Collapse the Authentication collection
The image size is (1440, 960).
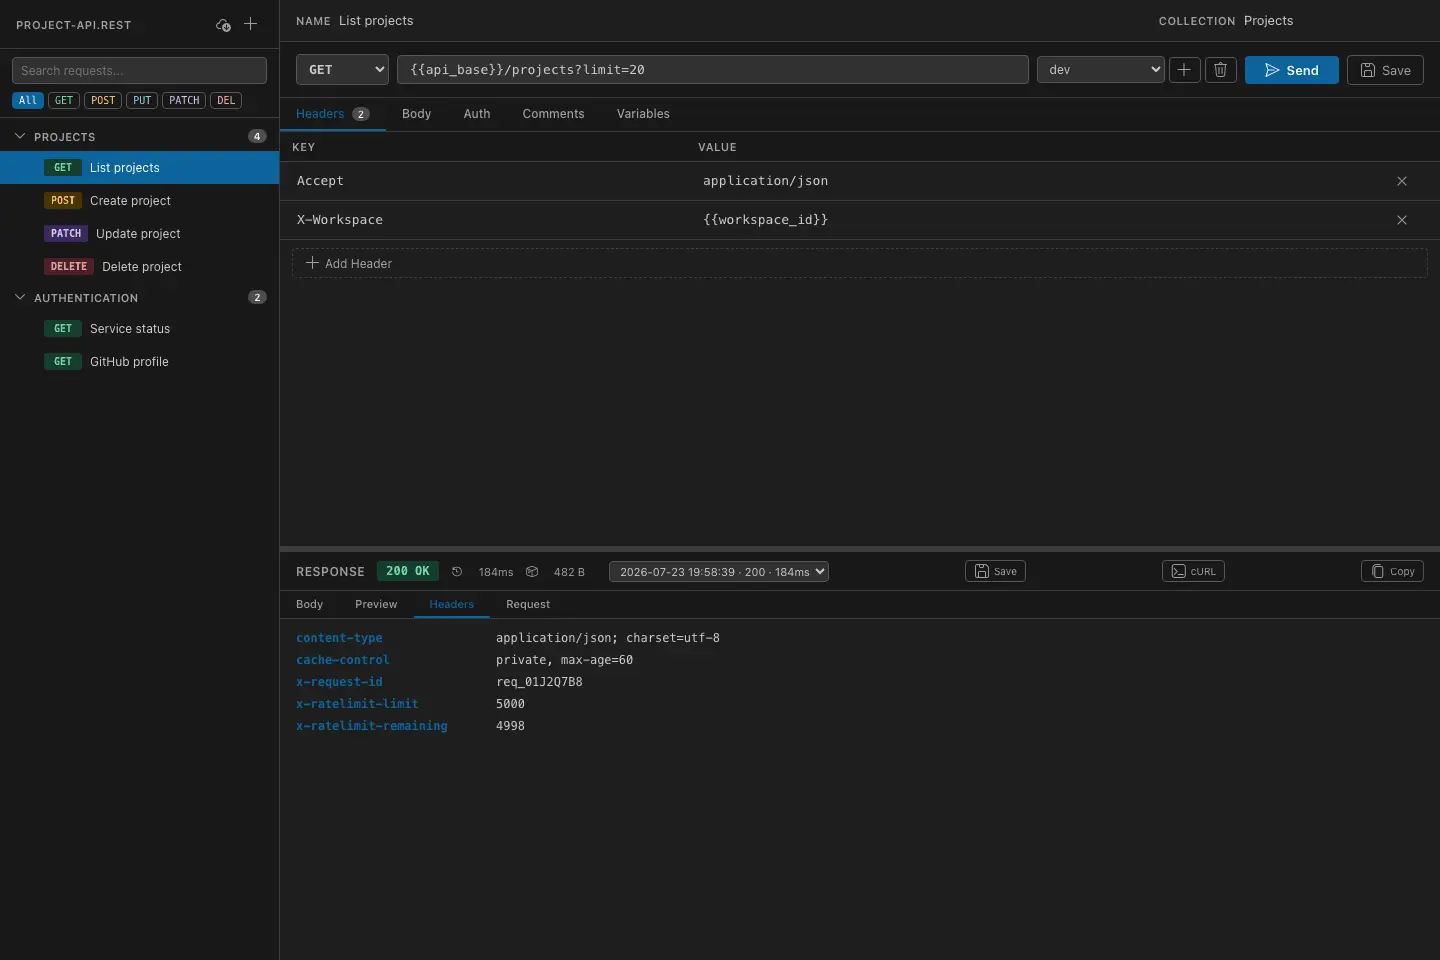(x=20, y=297)
